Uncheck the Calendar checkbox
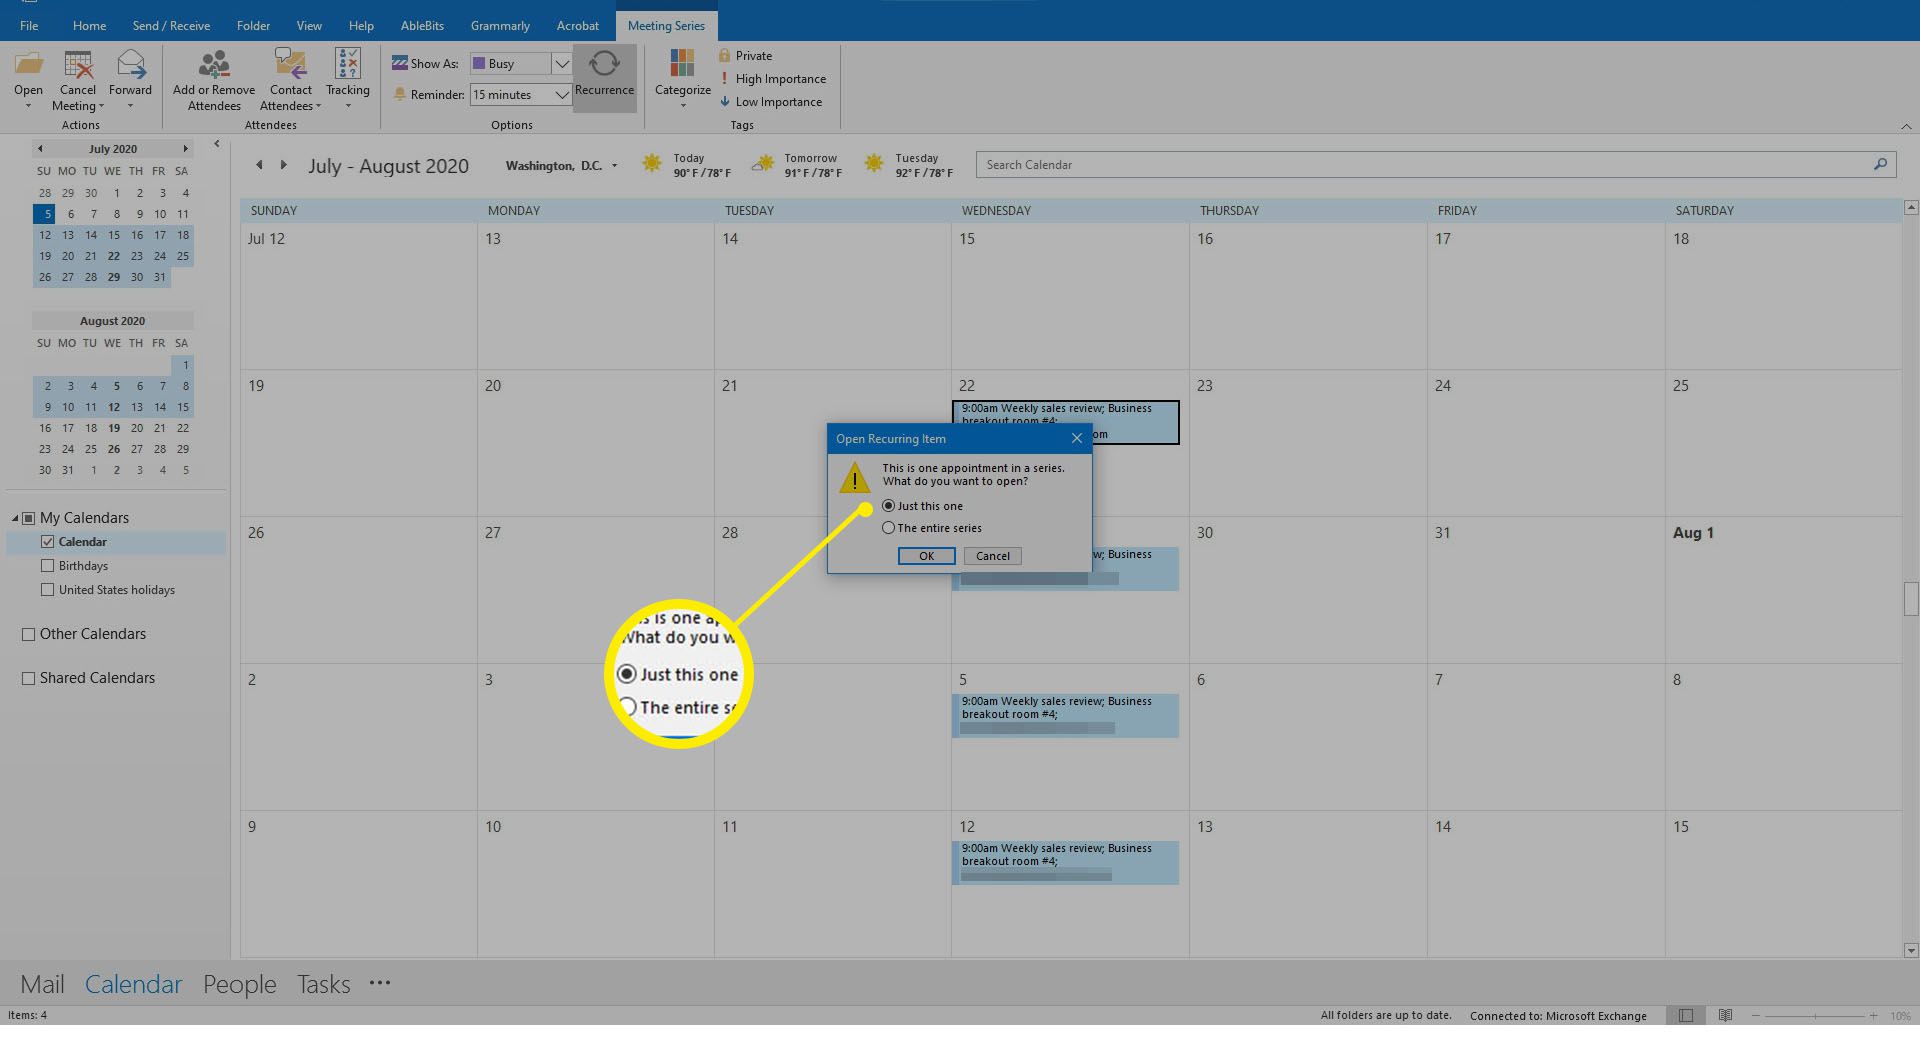 pos(47,542)
